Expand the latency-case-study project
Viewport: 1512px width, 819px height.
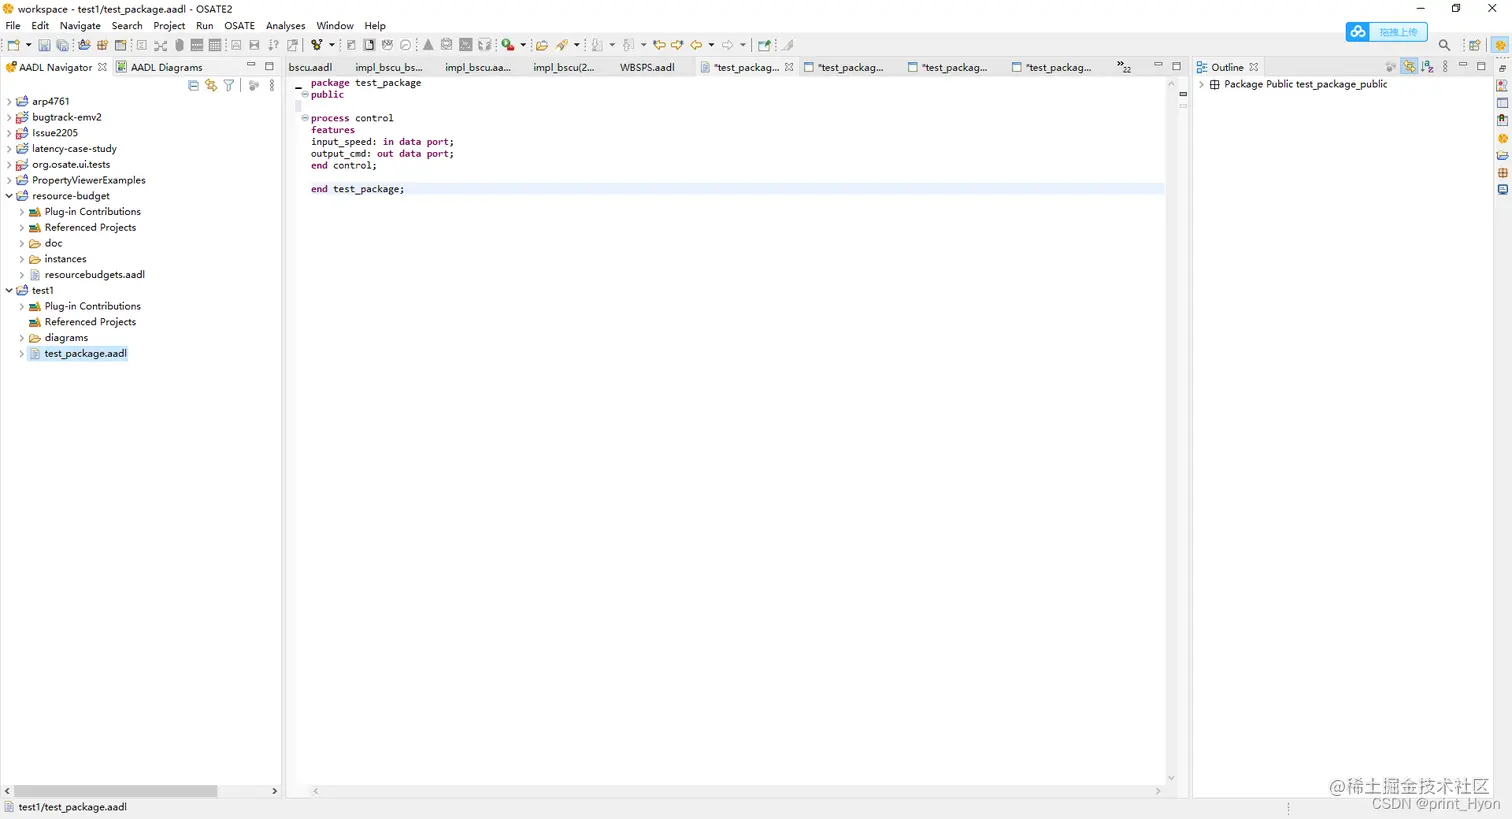[9, 149]
